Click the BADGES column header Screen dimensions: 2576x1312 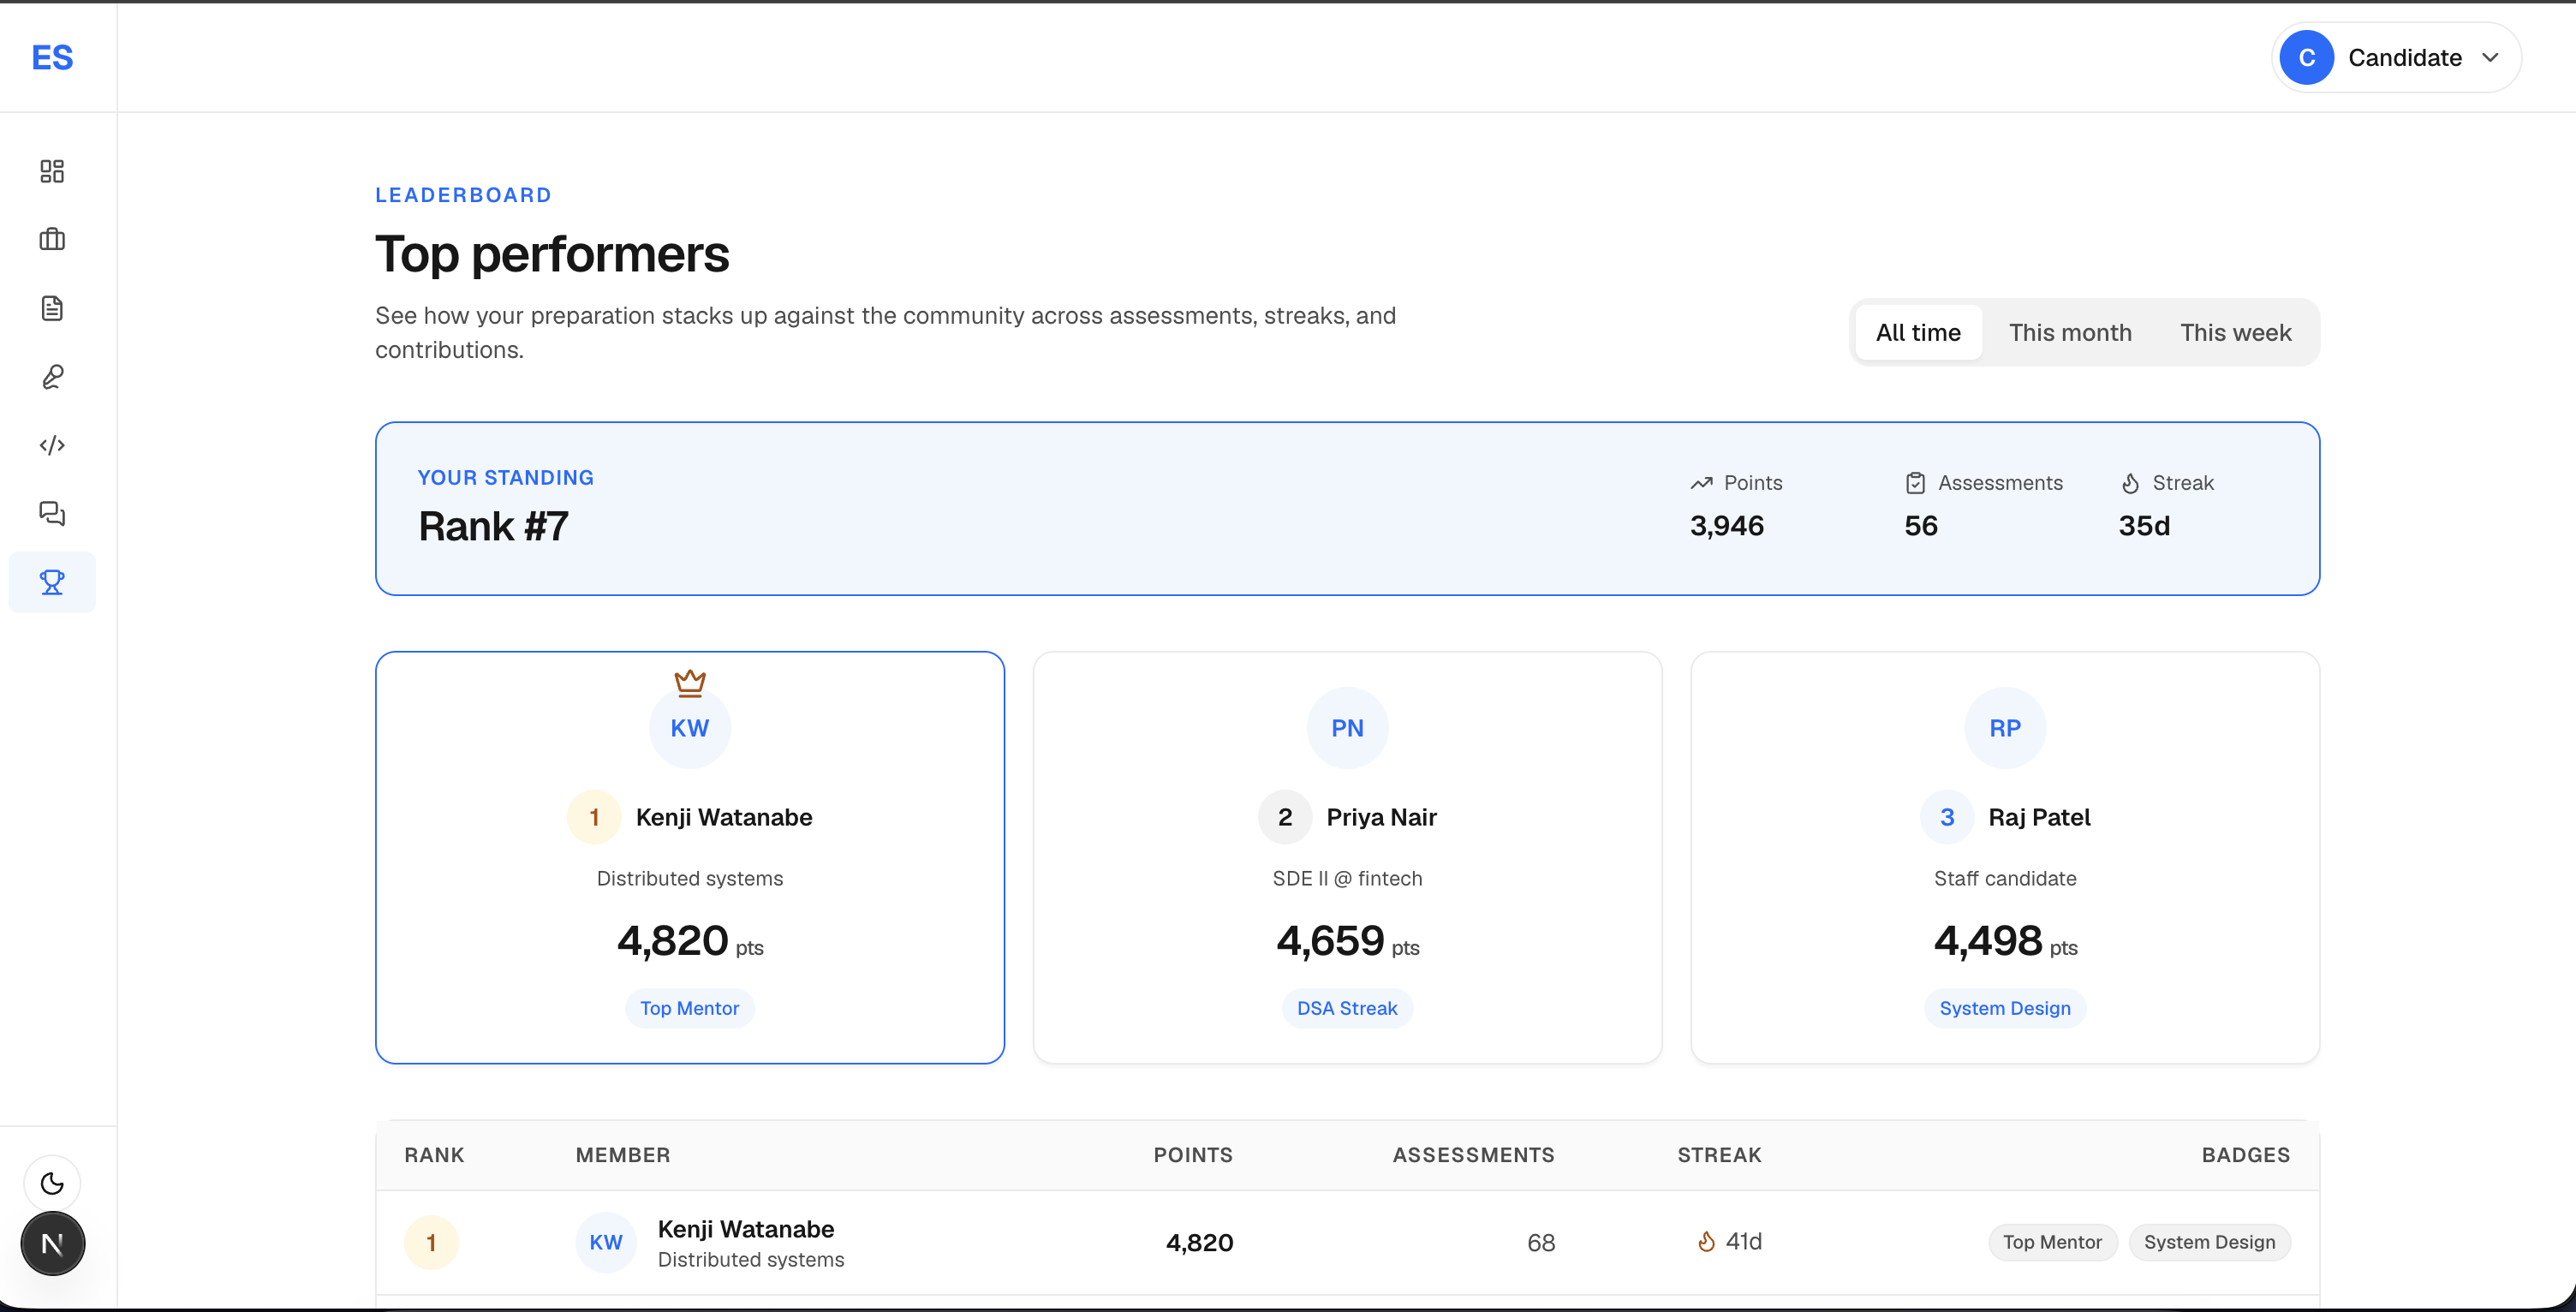2245,1155
